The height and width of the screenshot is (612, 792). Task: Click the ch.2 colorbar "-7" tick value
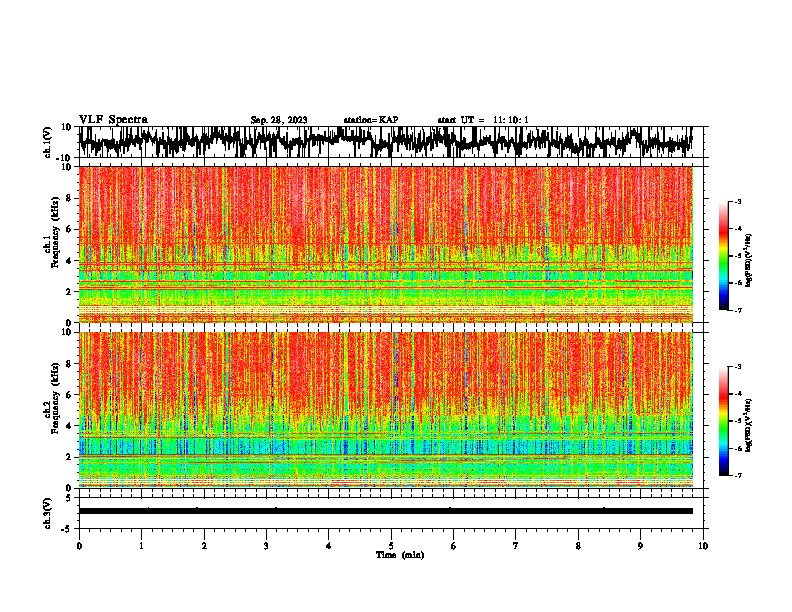[737, 475]
